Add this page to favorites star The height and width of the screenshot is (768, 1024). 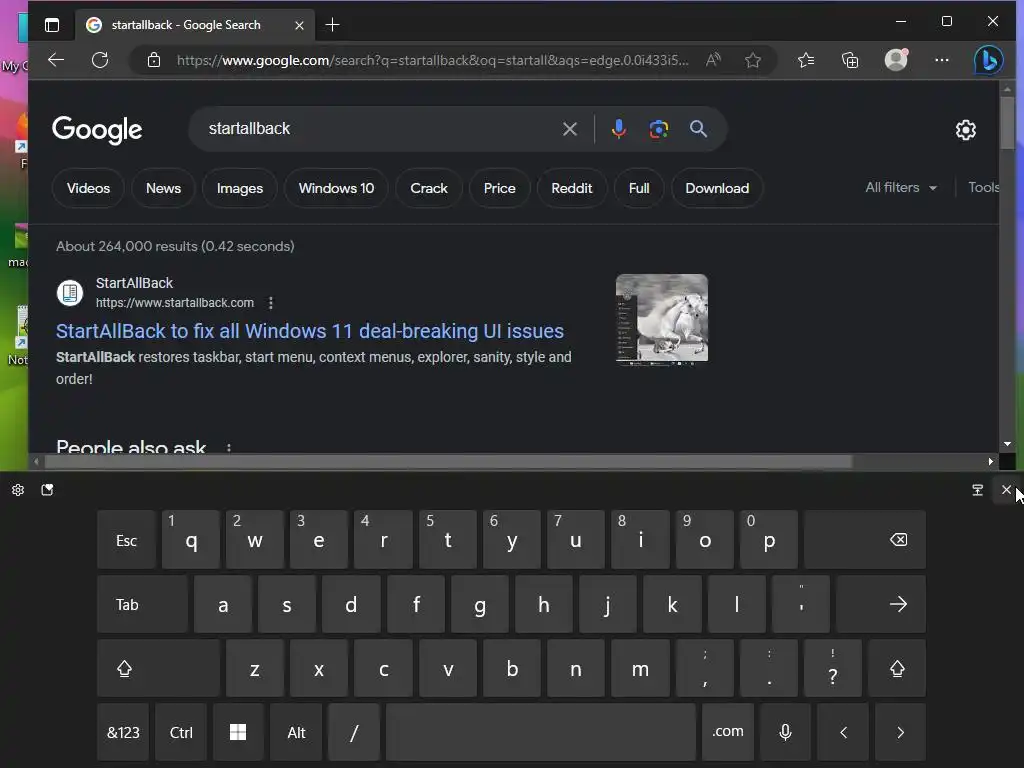point(753,60)
